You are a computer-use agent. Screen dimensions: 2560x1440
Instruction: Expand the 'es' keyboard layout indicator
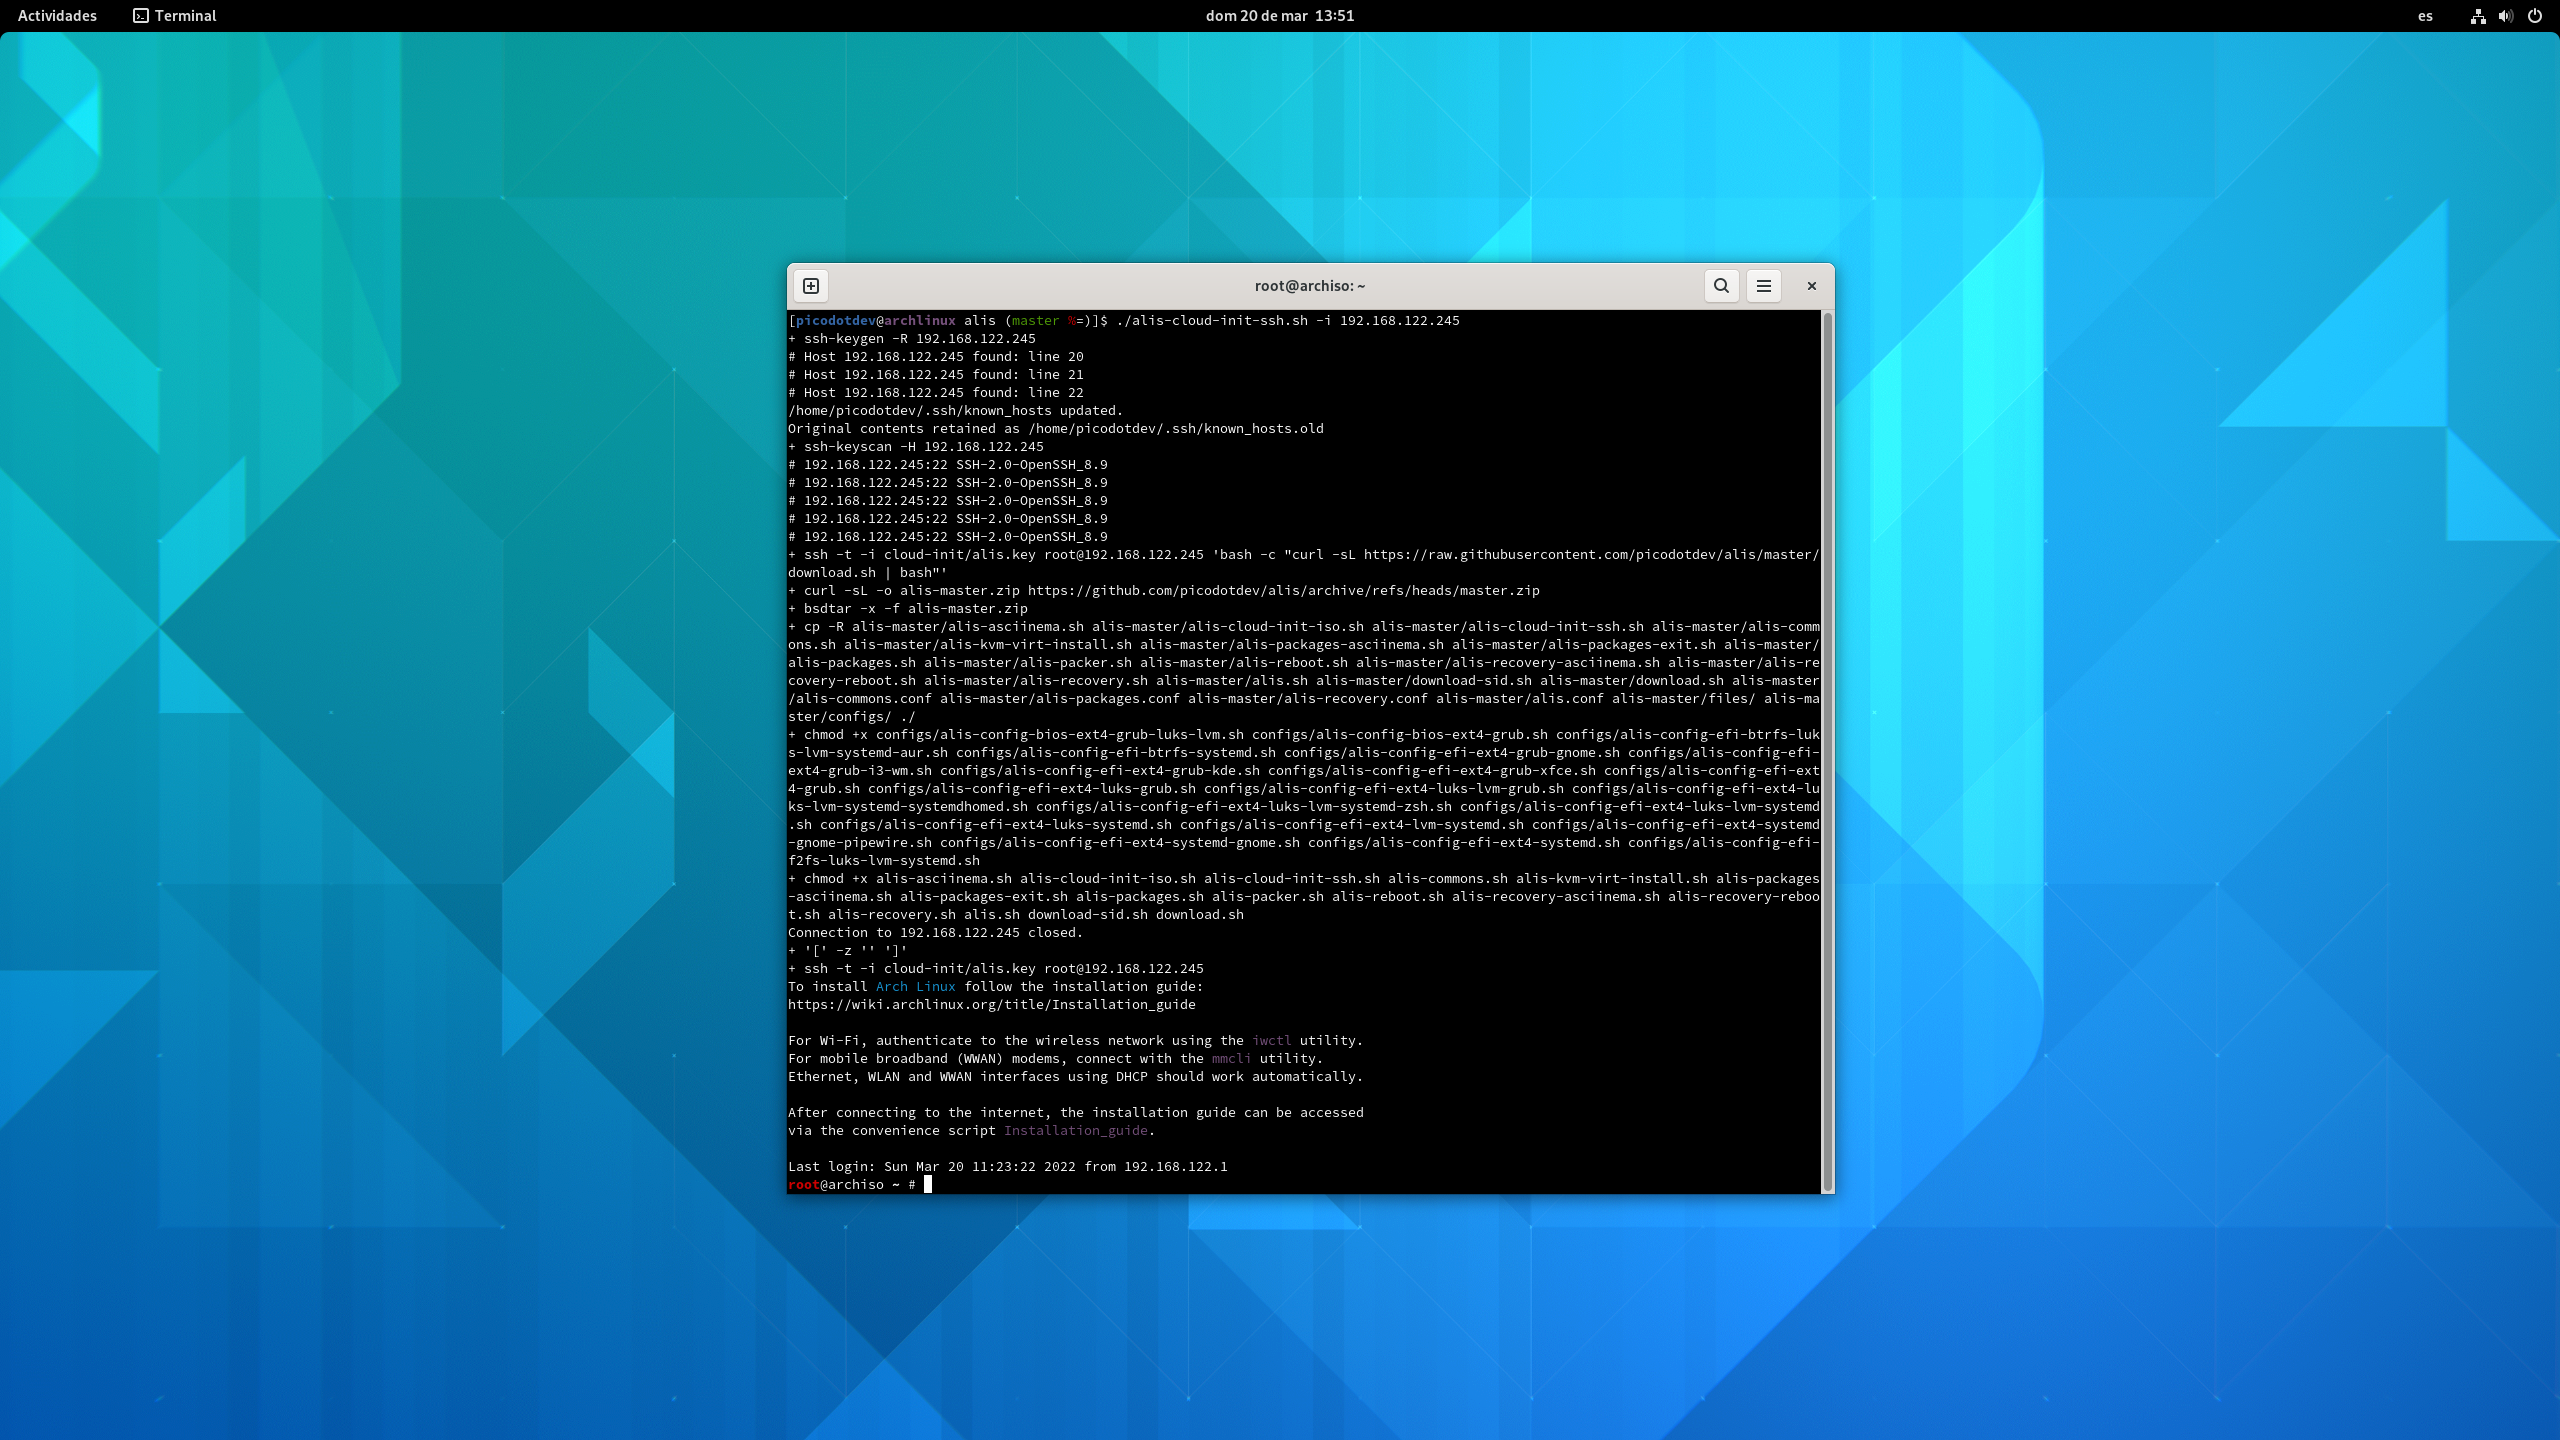(2425, 16)
